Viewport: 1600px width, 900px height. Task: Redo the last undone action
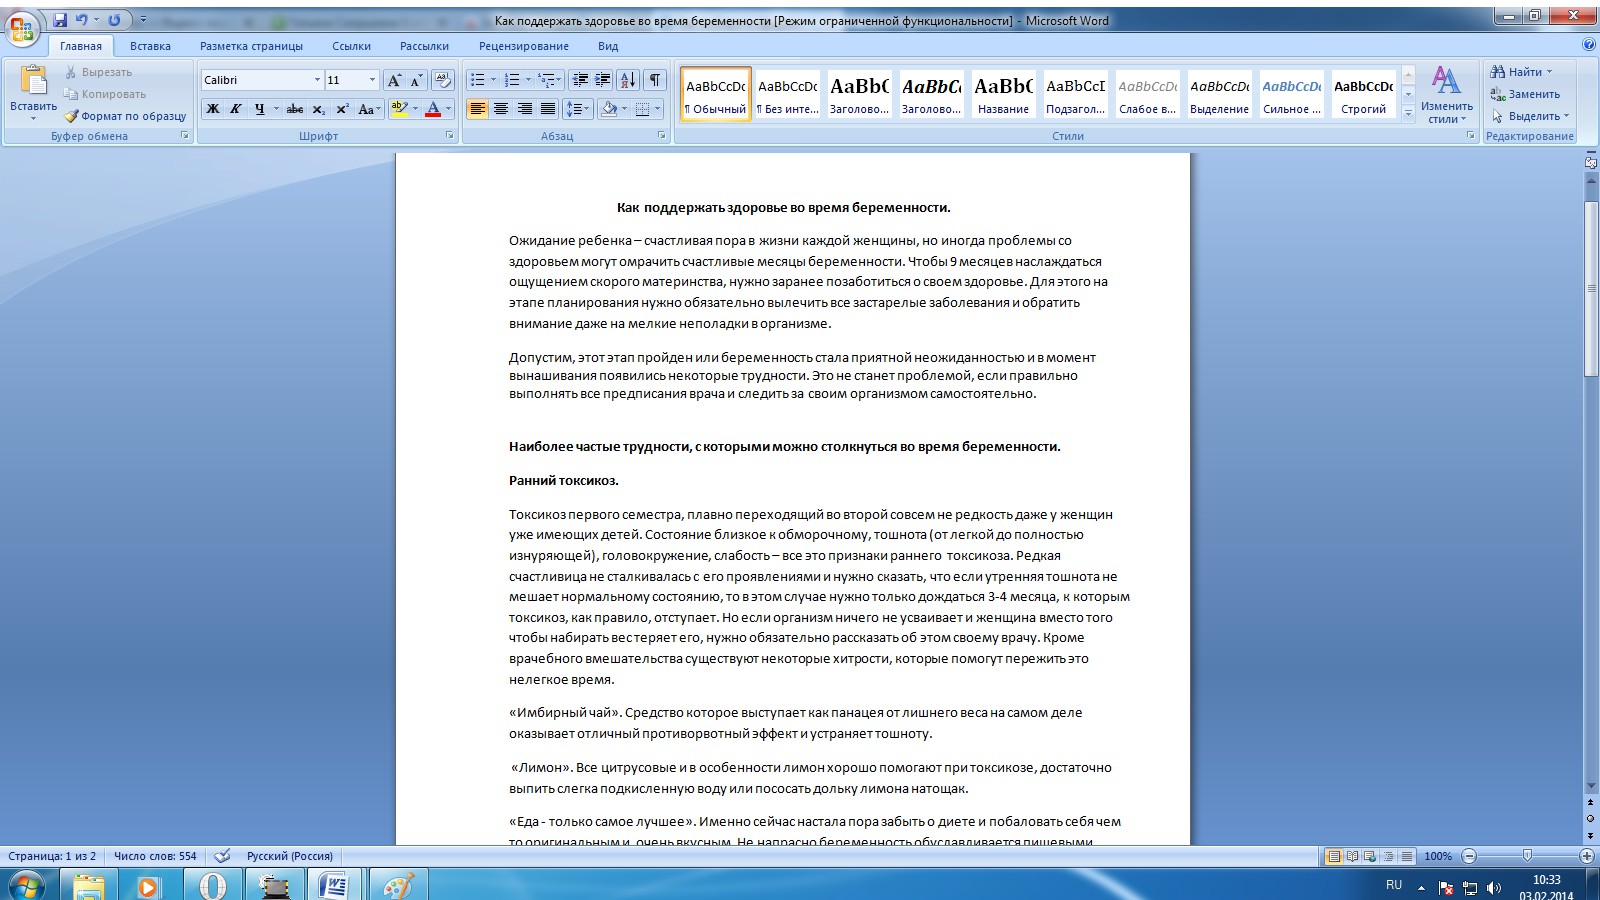coord(114,20)
